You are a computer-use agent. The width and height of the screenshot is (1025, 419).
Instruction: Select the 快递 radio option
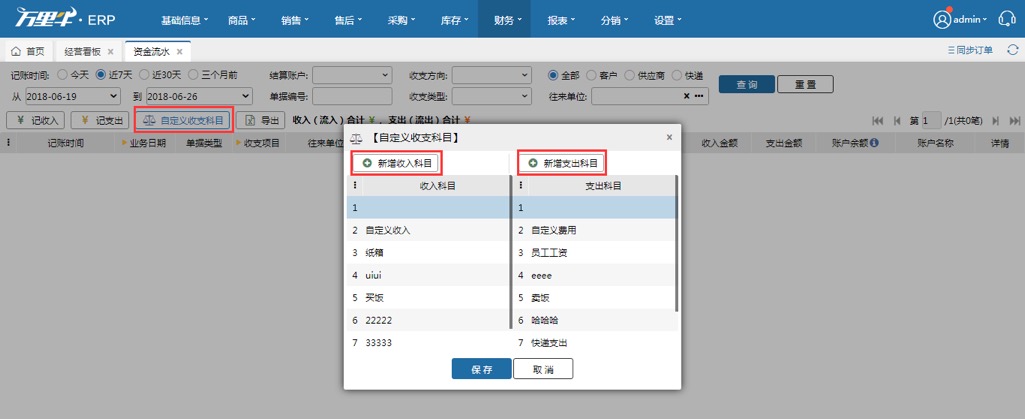[x=677, y=75]
